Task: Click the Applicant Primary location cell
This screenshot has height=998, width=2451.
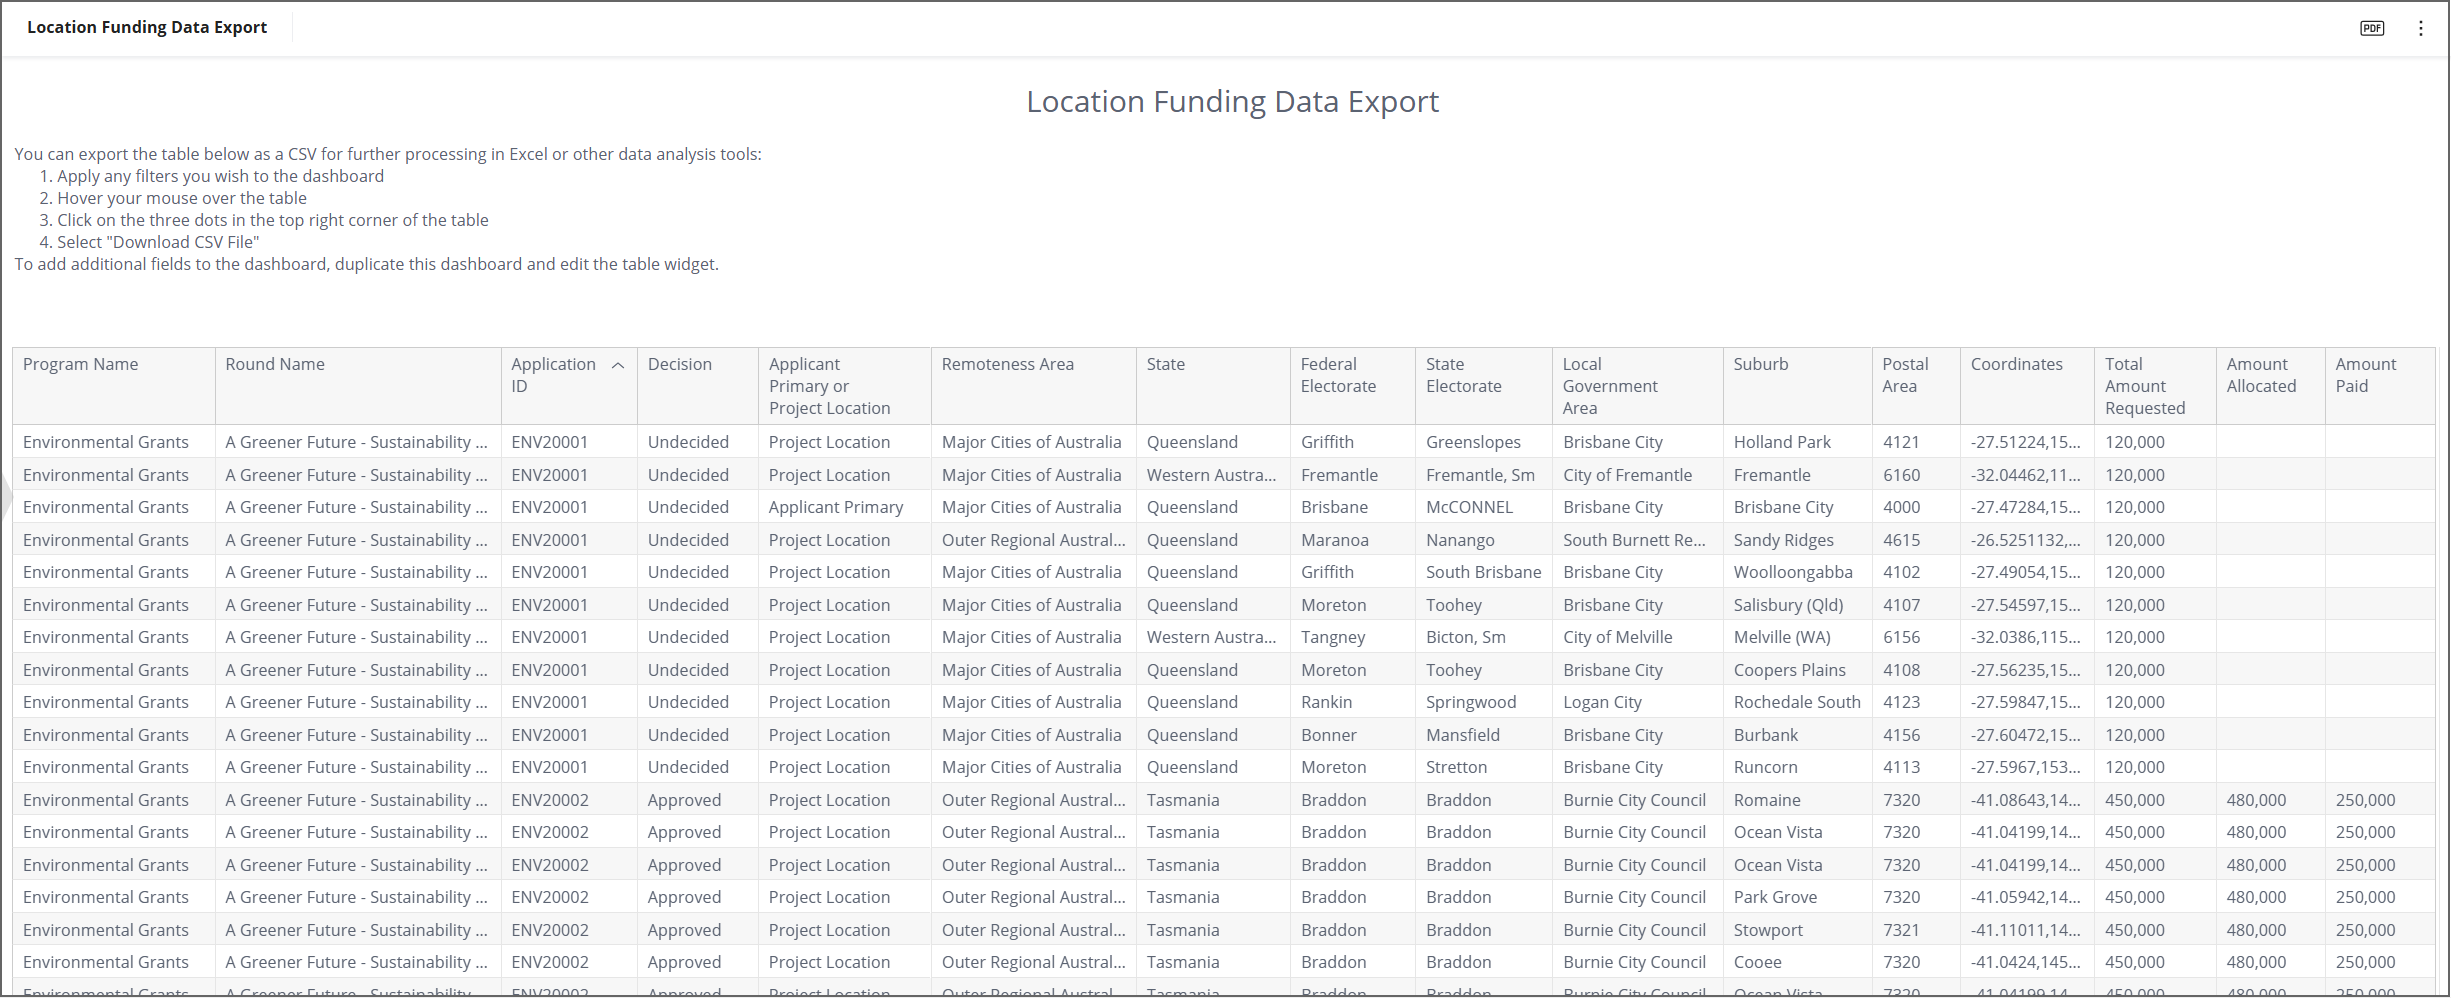Action: point(835,507)
